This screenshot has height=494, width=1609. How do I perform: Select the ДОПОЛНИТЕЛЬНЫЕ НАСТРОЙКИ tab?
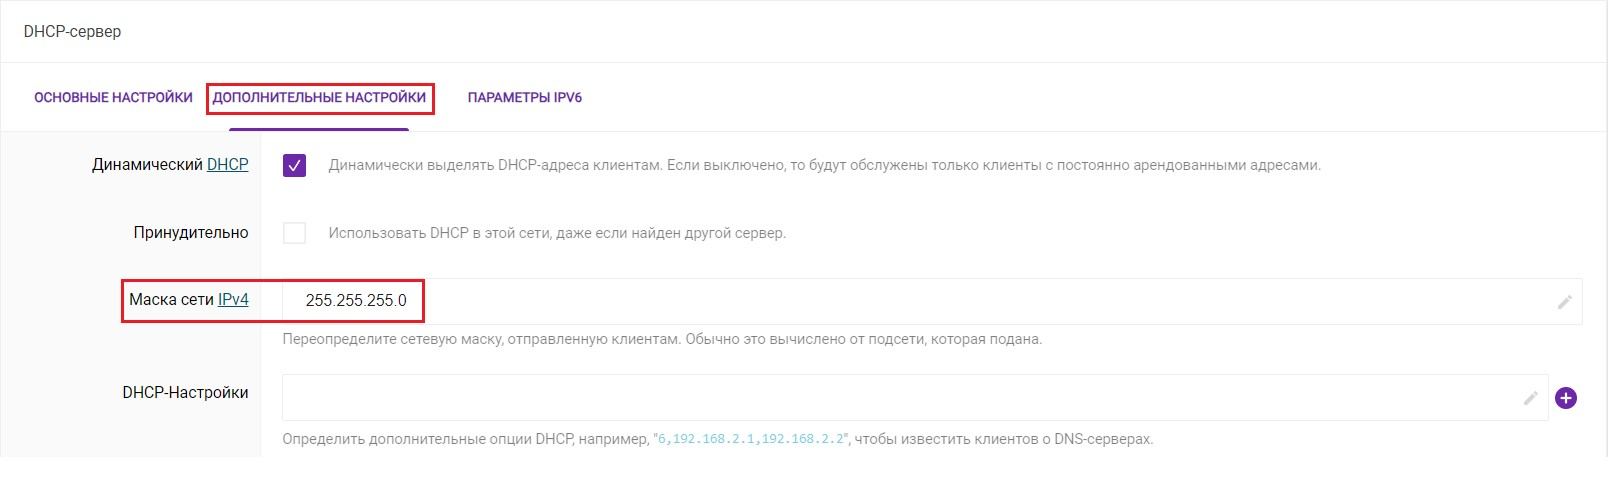[319, 97]
